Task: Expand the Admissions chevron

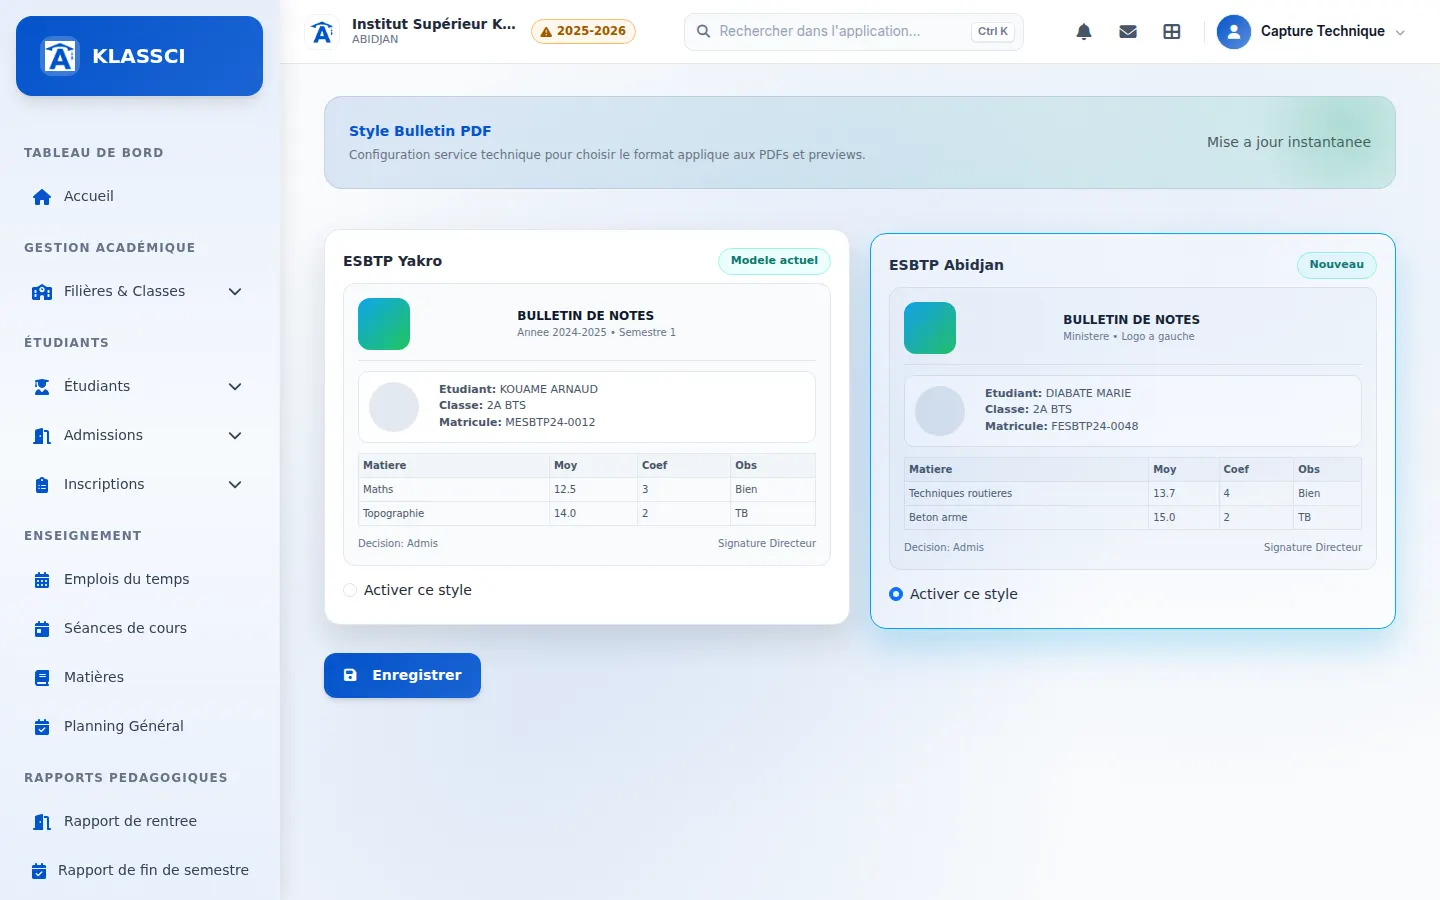Action: tap(235, 436)
